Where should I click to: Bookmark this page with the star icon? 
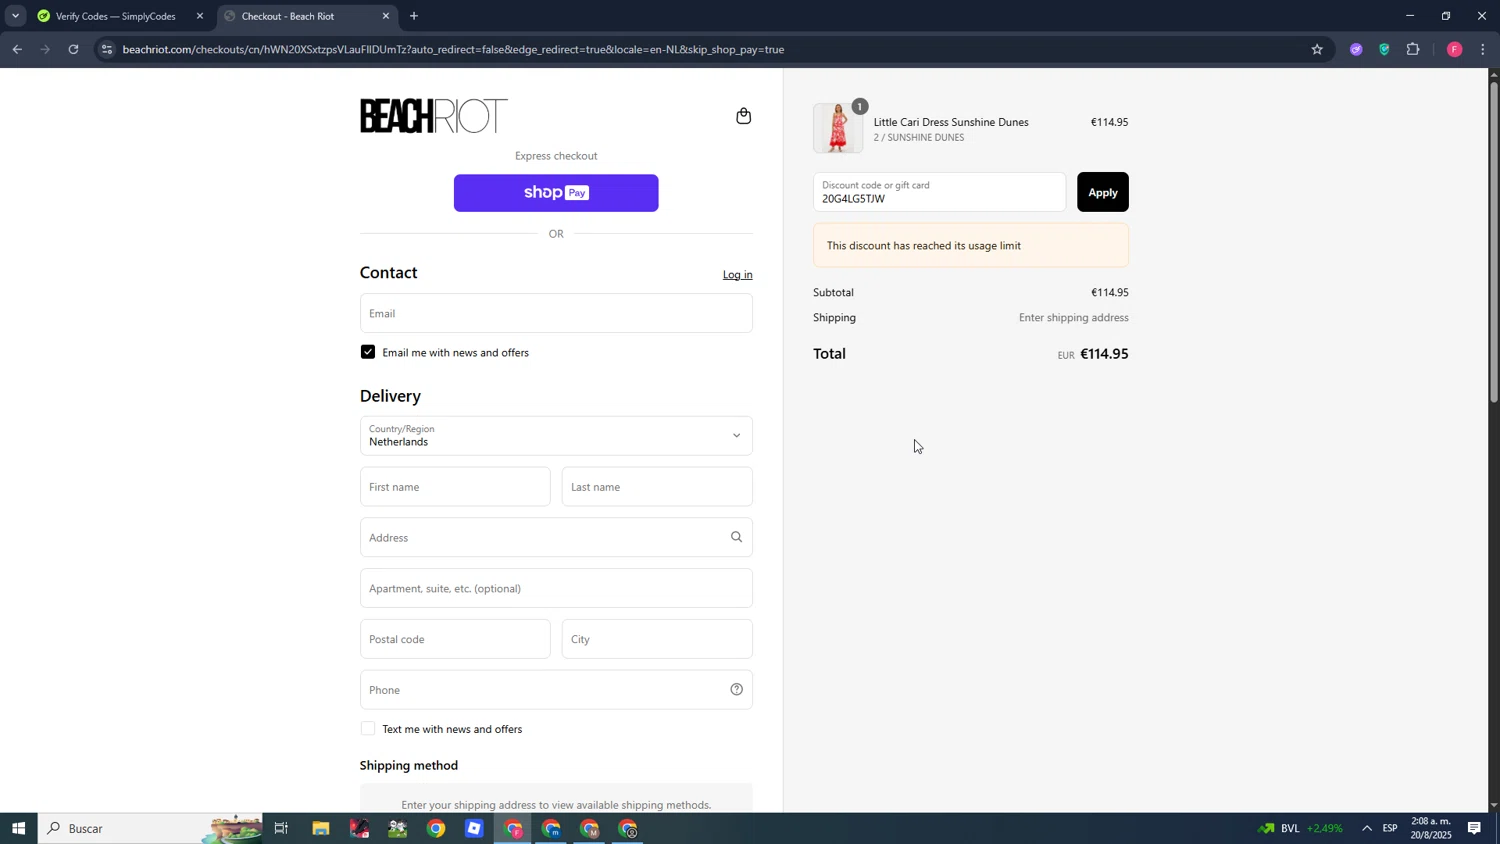click(1317, 49)
